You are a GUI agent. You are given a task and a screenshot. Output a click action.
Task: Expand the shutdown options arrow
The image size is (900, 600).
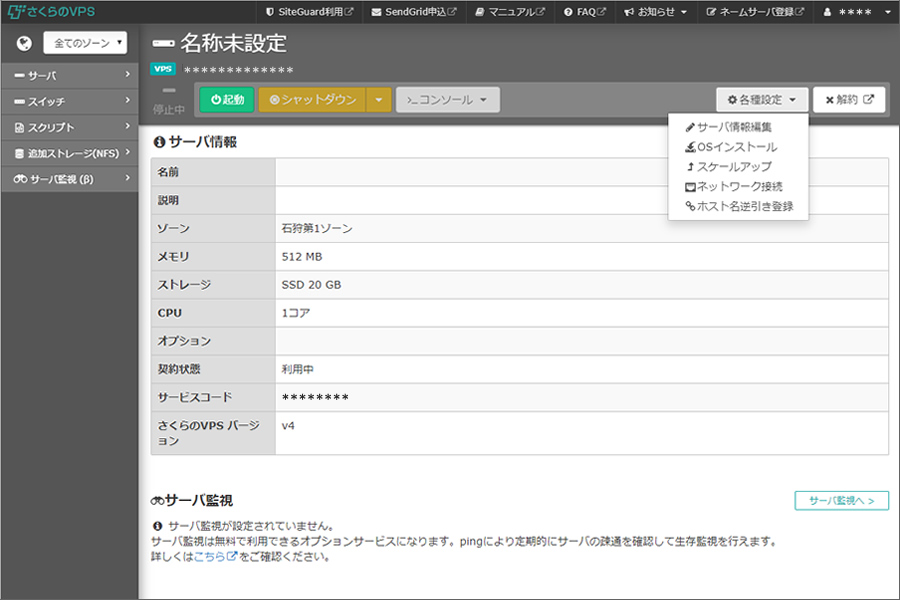[379, 100]
